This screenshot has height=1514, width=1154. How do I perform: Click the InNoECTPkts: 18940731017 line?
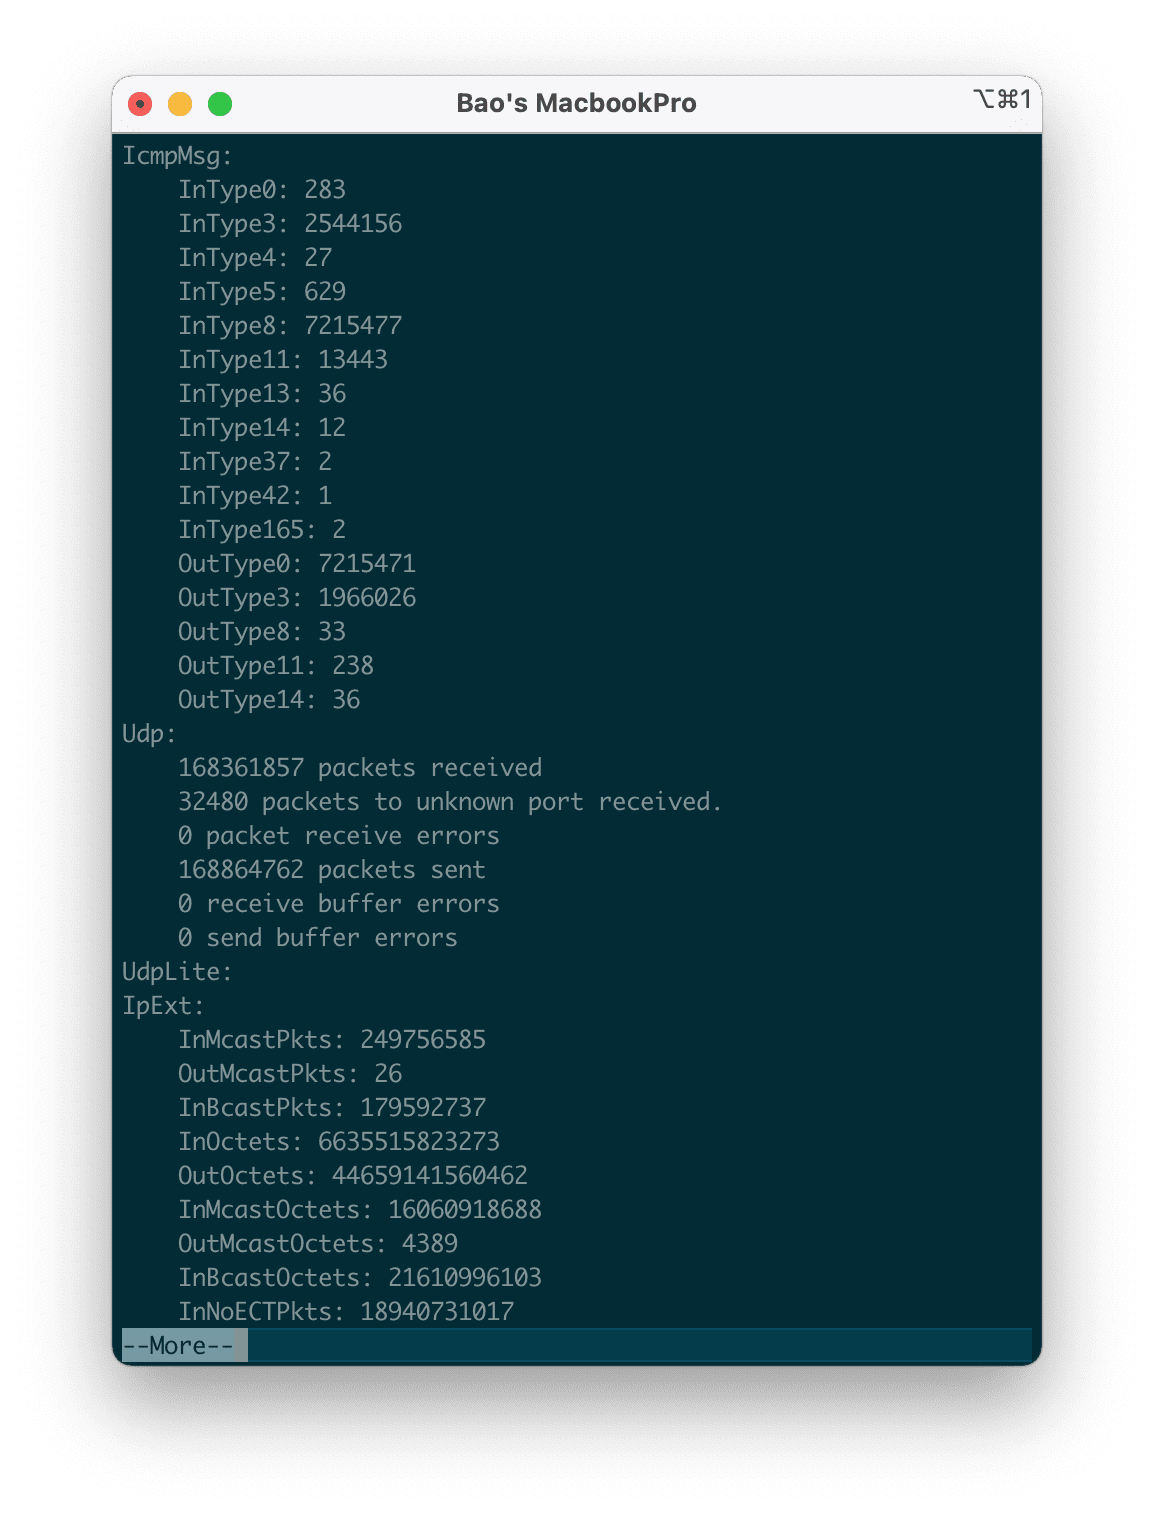tap(346, 1312)
